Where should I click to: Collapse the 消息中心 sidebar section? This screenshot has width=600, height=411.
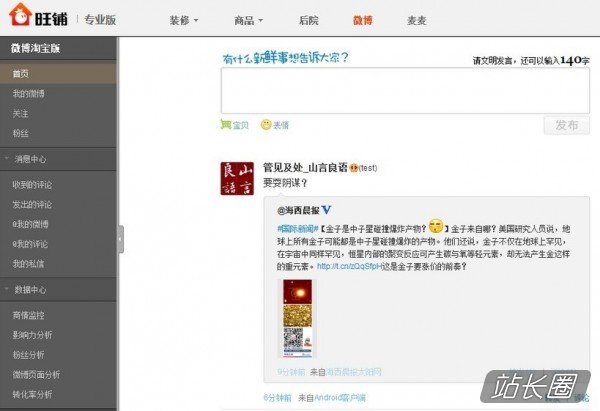coord(7,158)
